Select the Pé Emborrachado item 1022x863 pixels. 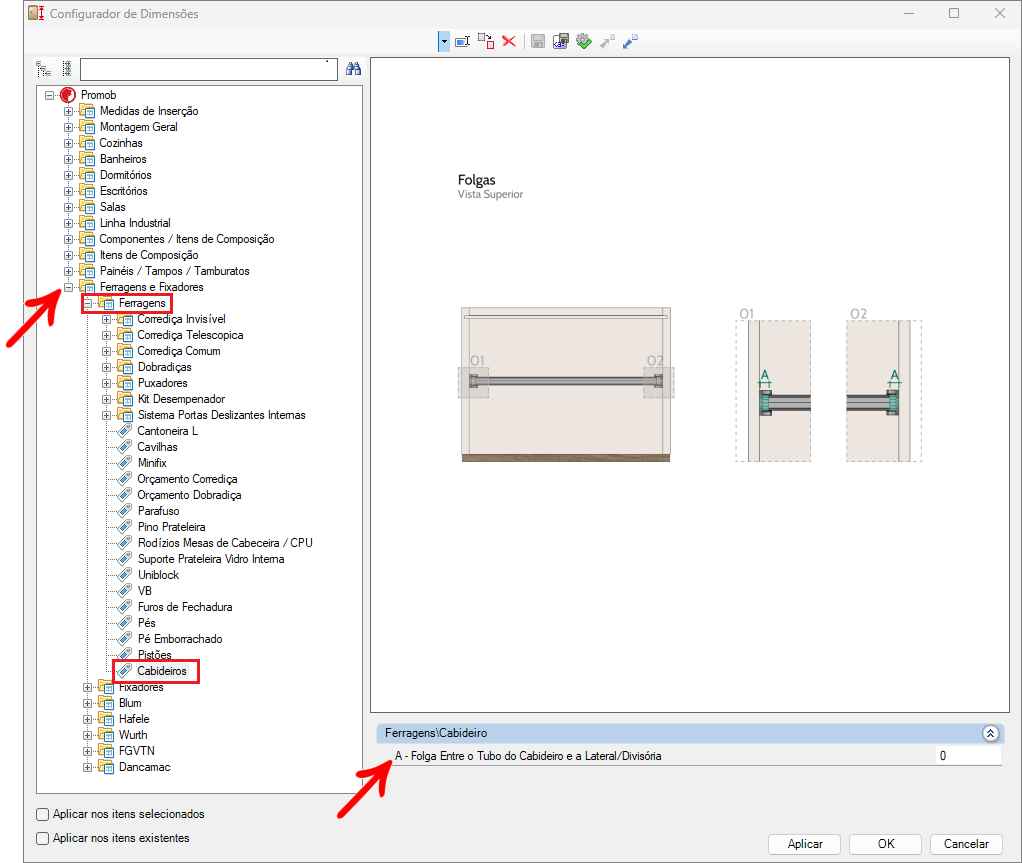tap(180, 639)
